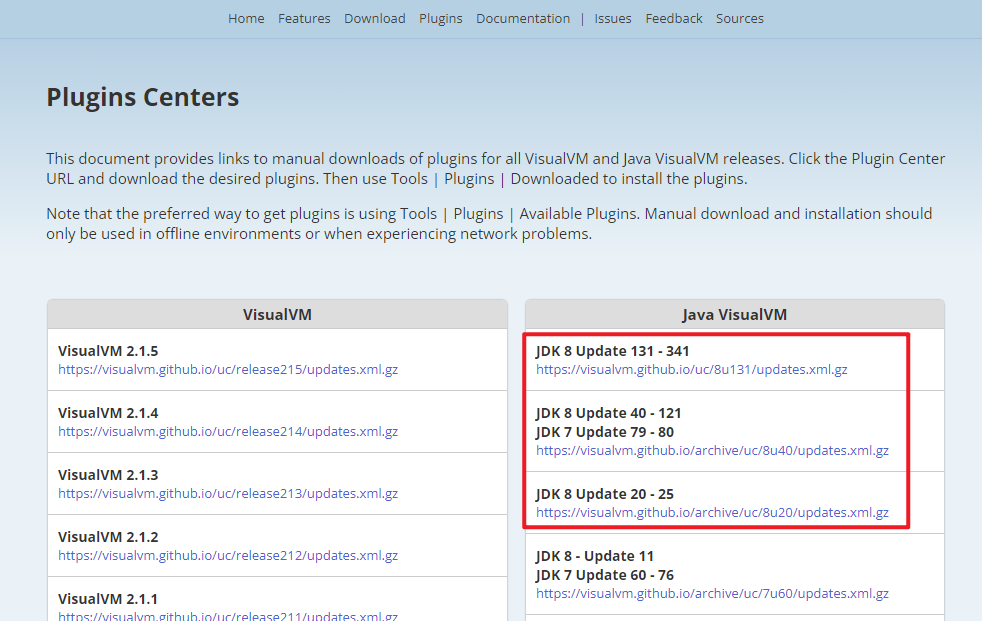This screenshot has width=982, height=621.
Task: Open the release213 plugin center URL
Action: click(228, 493)
